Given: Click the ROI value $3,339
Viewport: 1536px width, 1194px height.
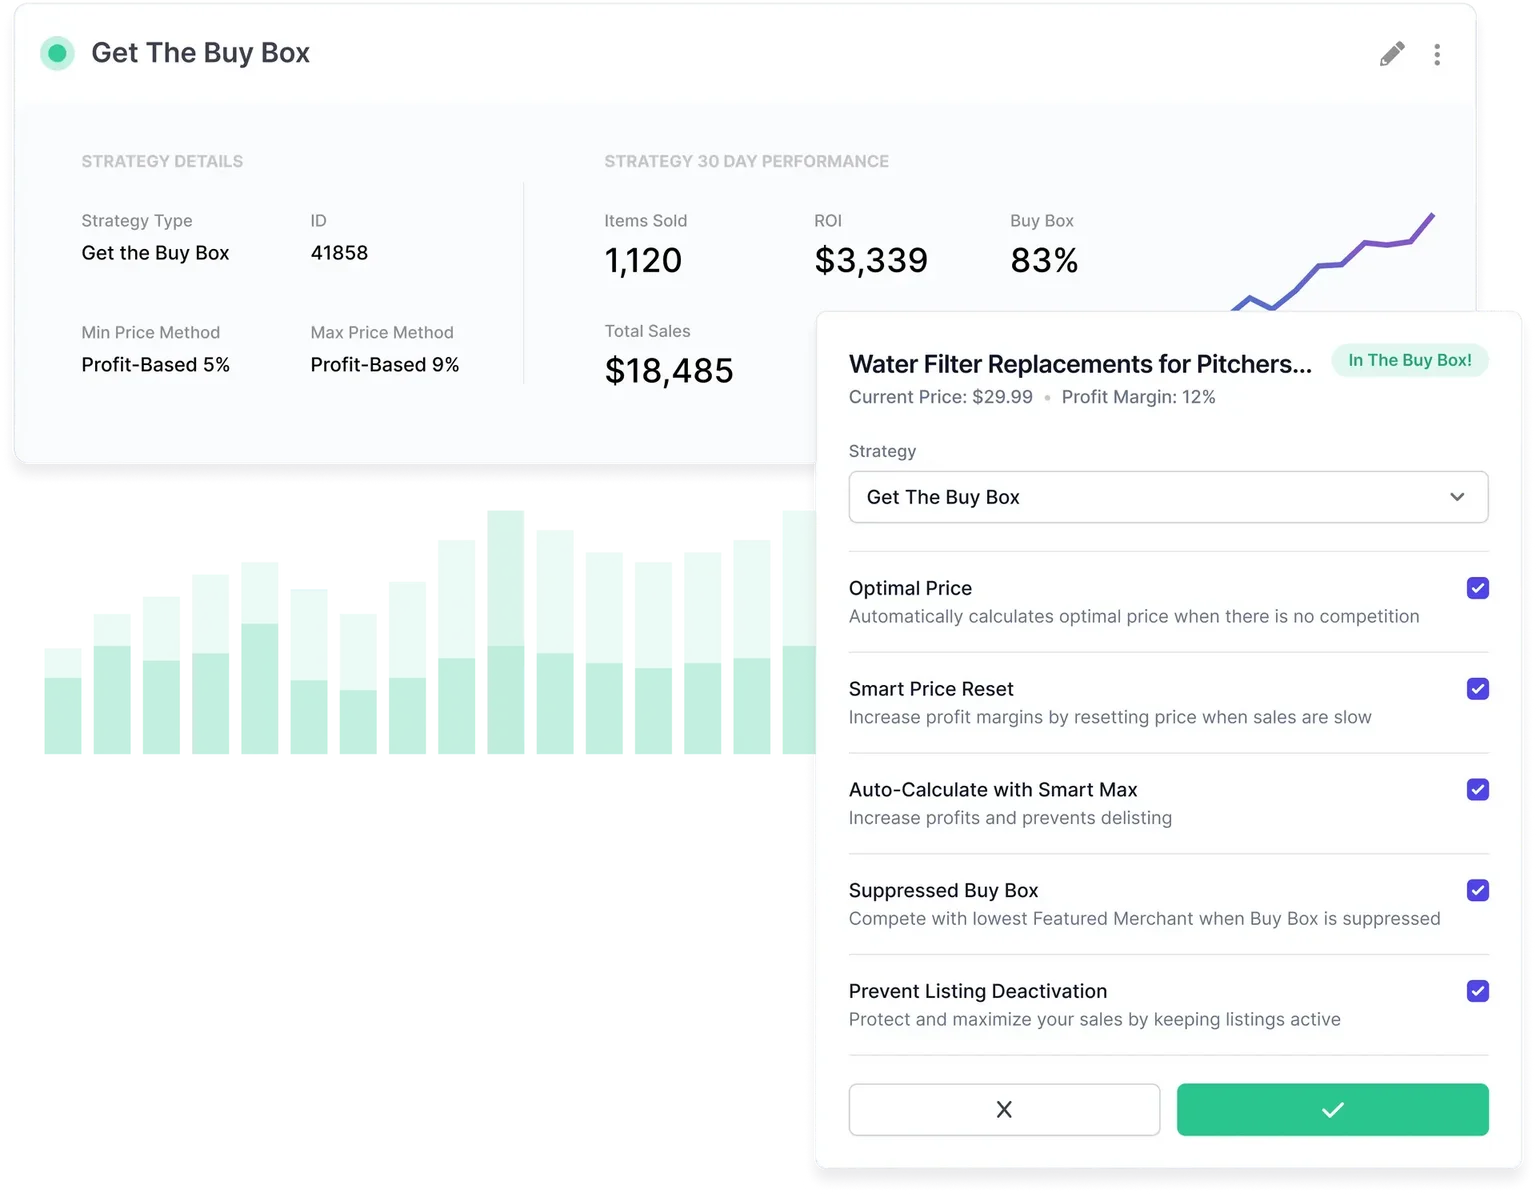Looking at the screenshot, I should pyautogui.click(x=871, y=261).
